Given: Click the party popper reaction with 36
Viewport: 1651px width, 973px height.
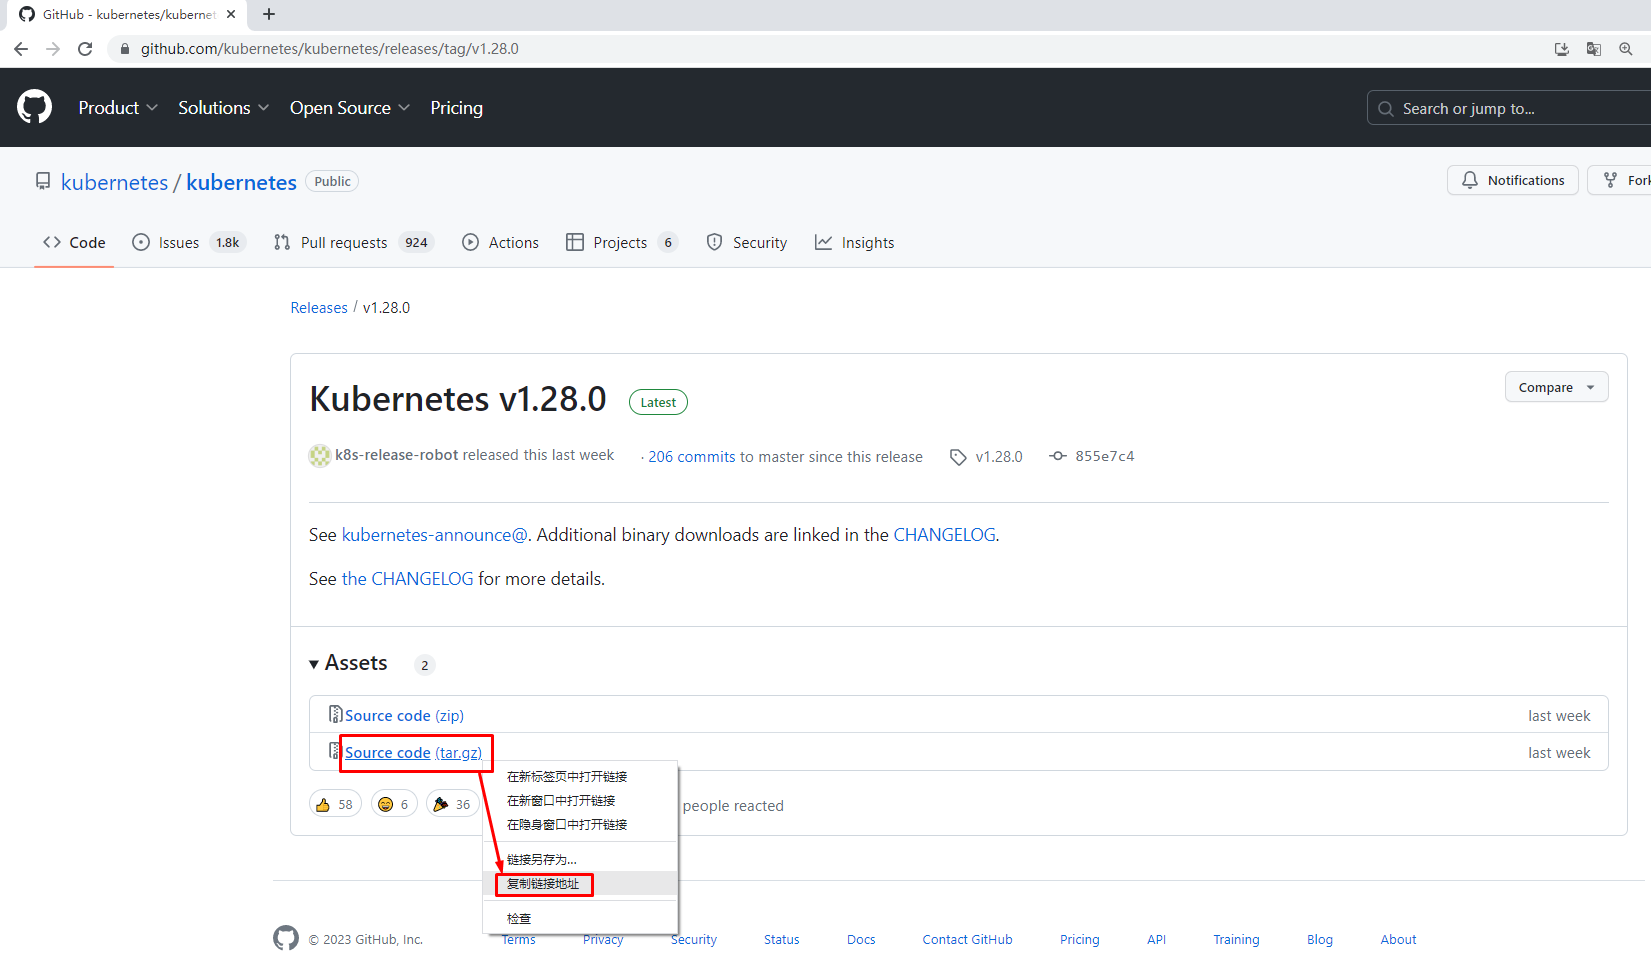Looking at the screenshot, I should point(452,804).
